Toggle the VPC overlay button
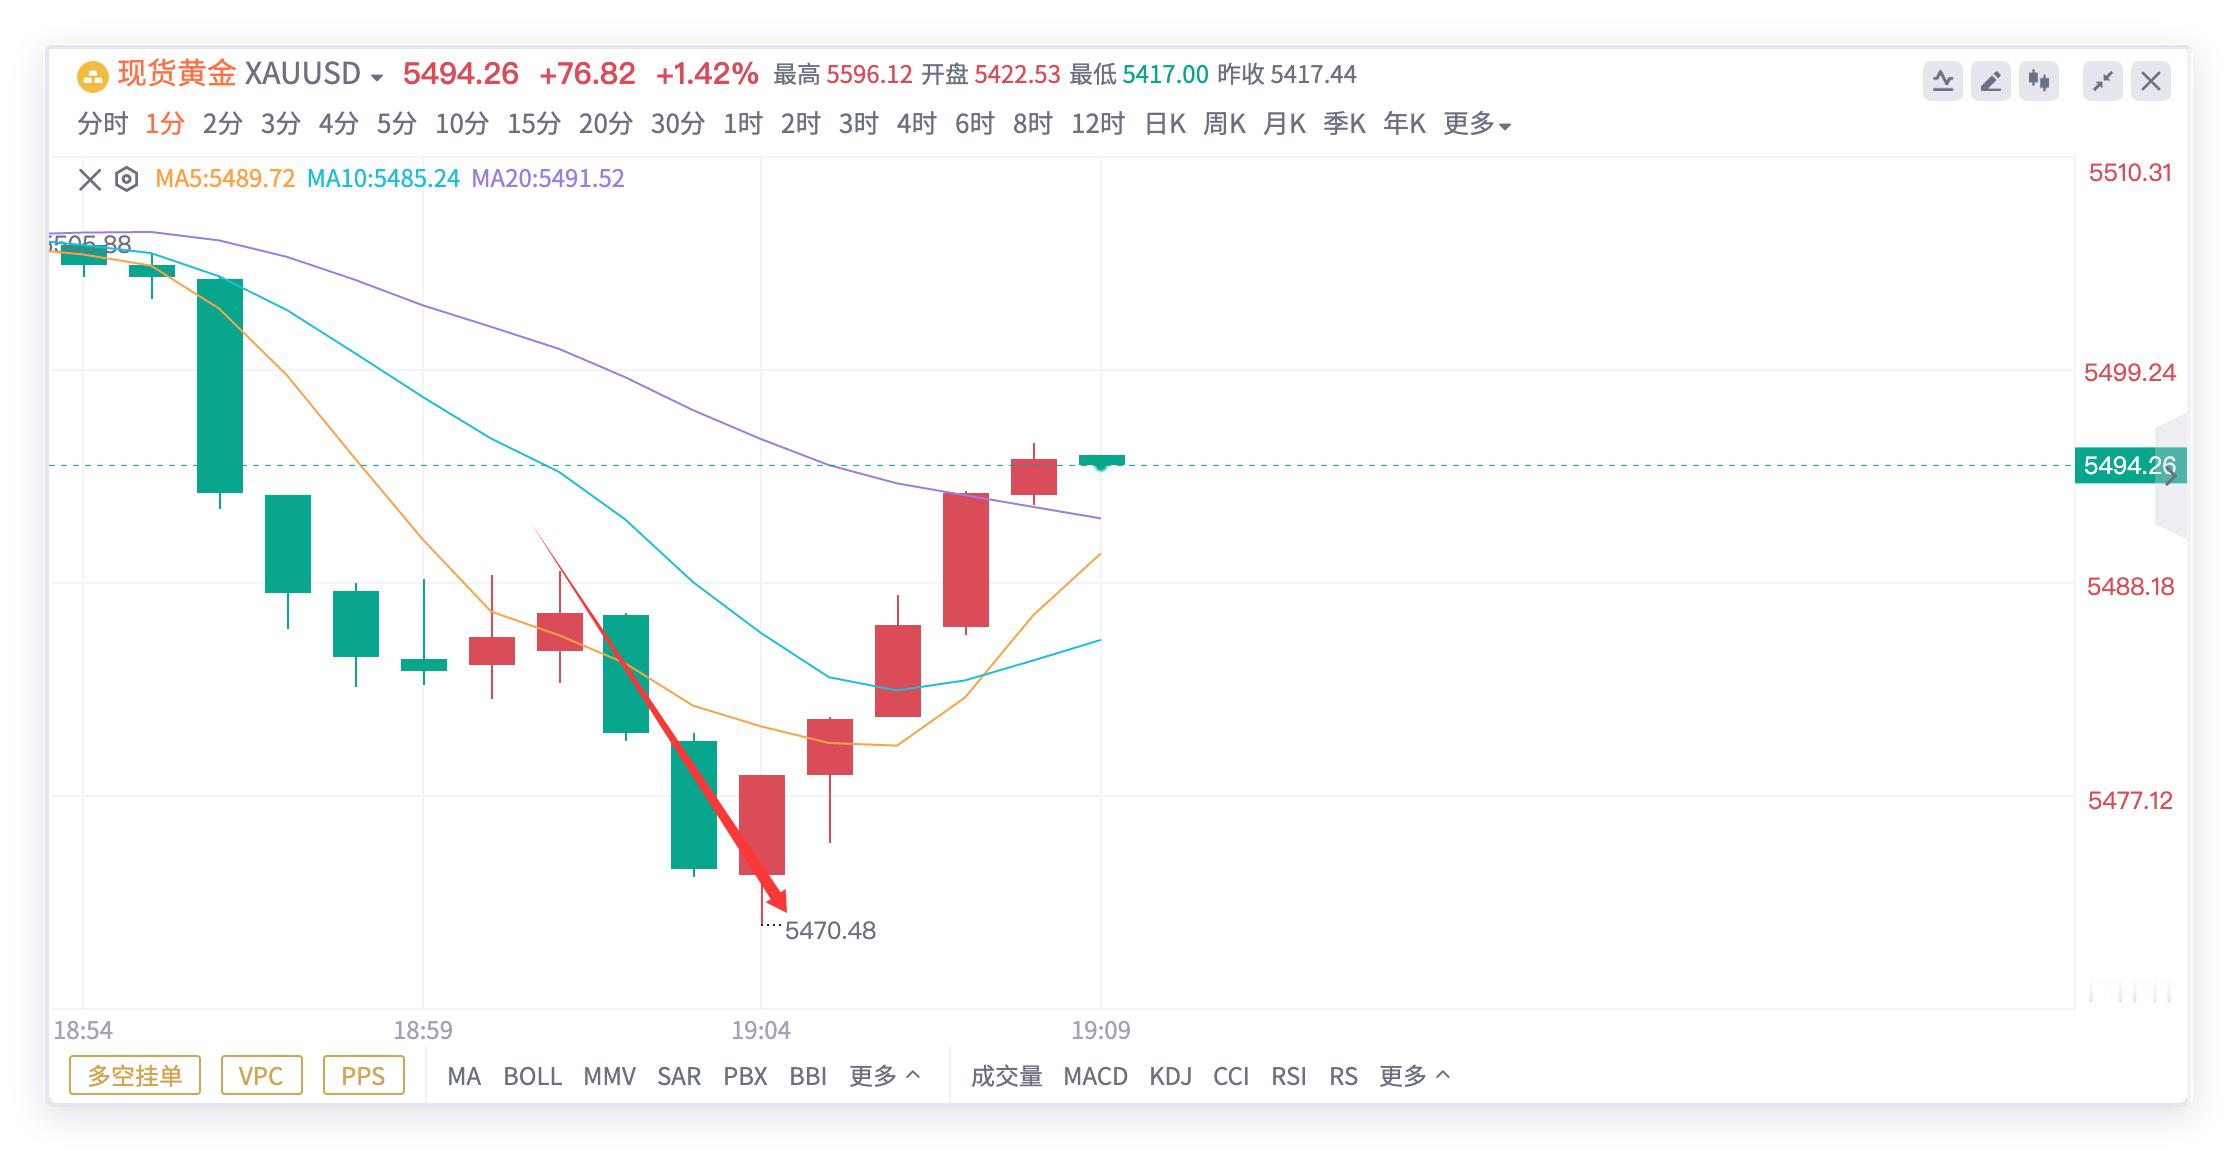Viewport: 2236px width, 1150px height. [261, 1076]
